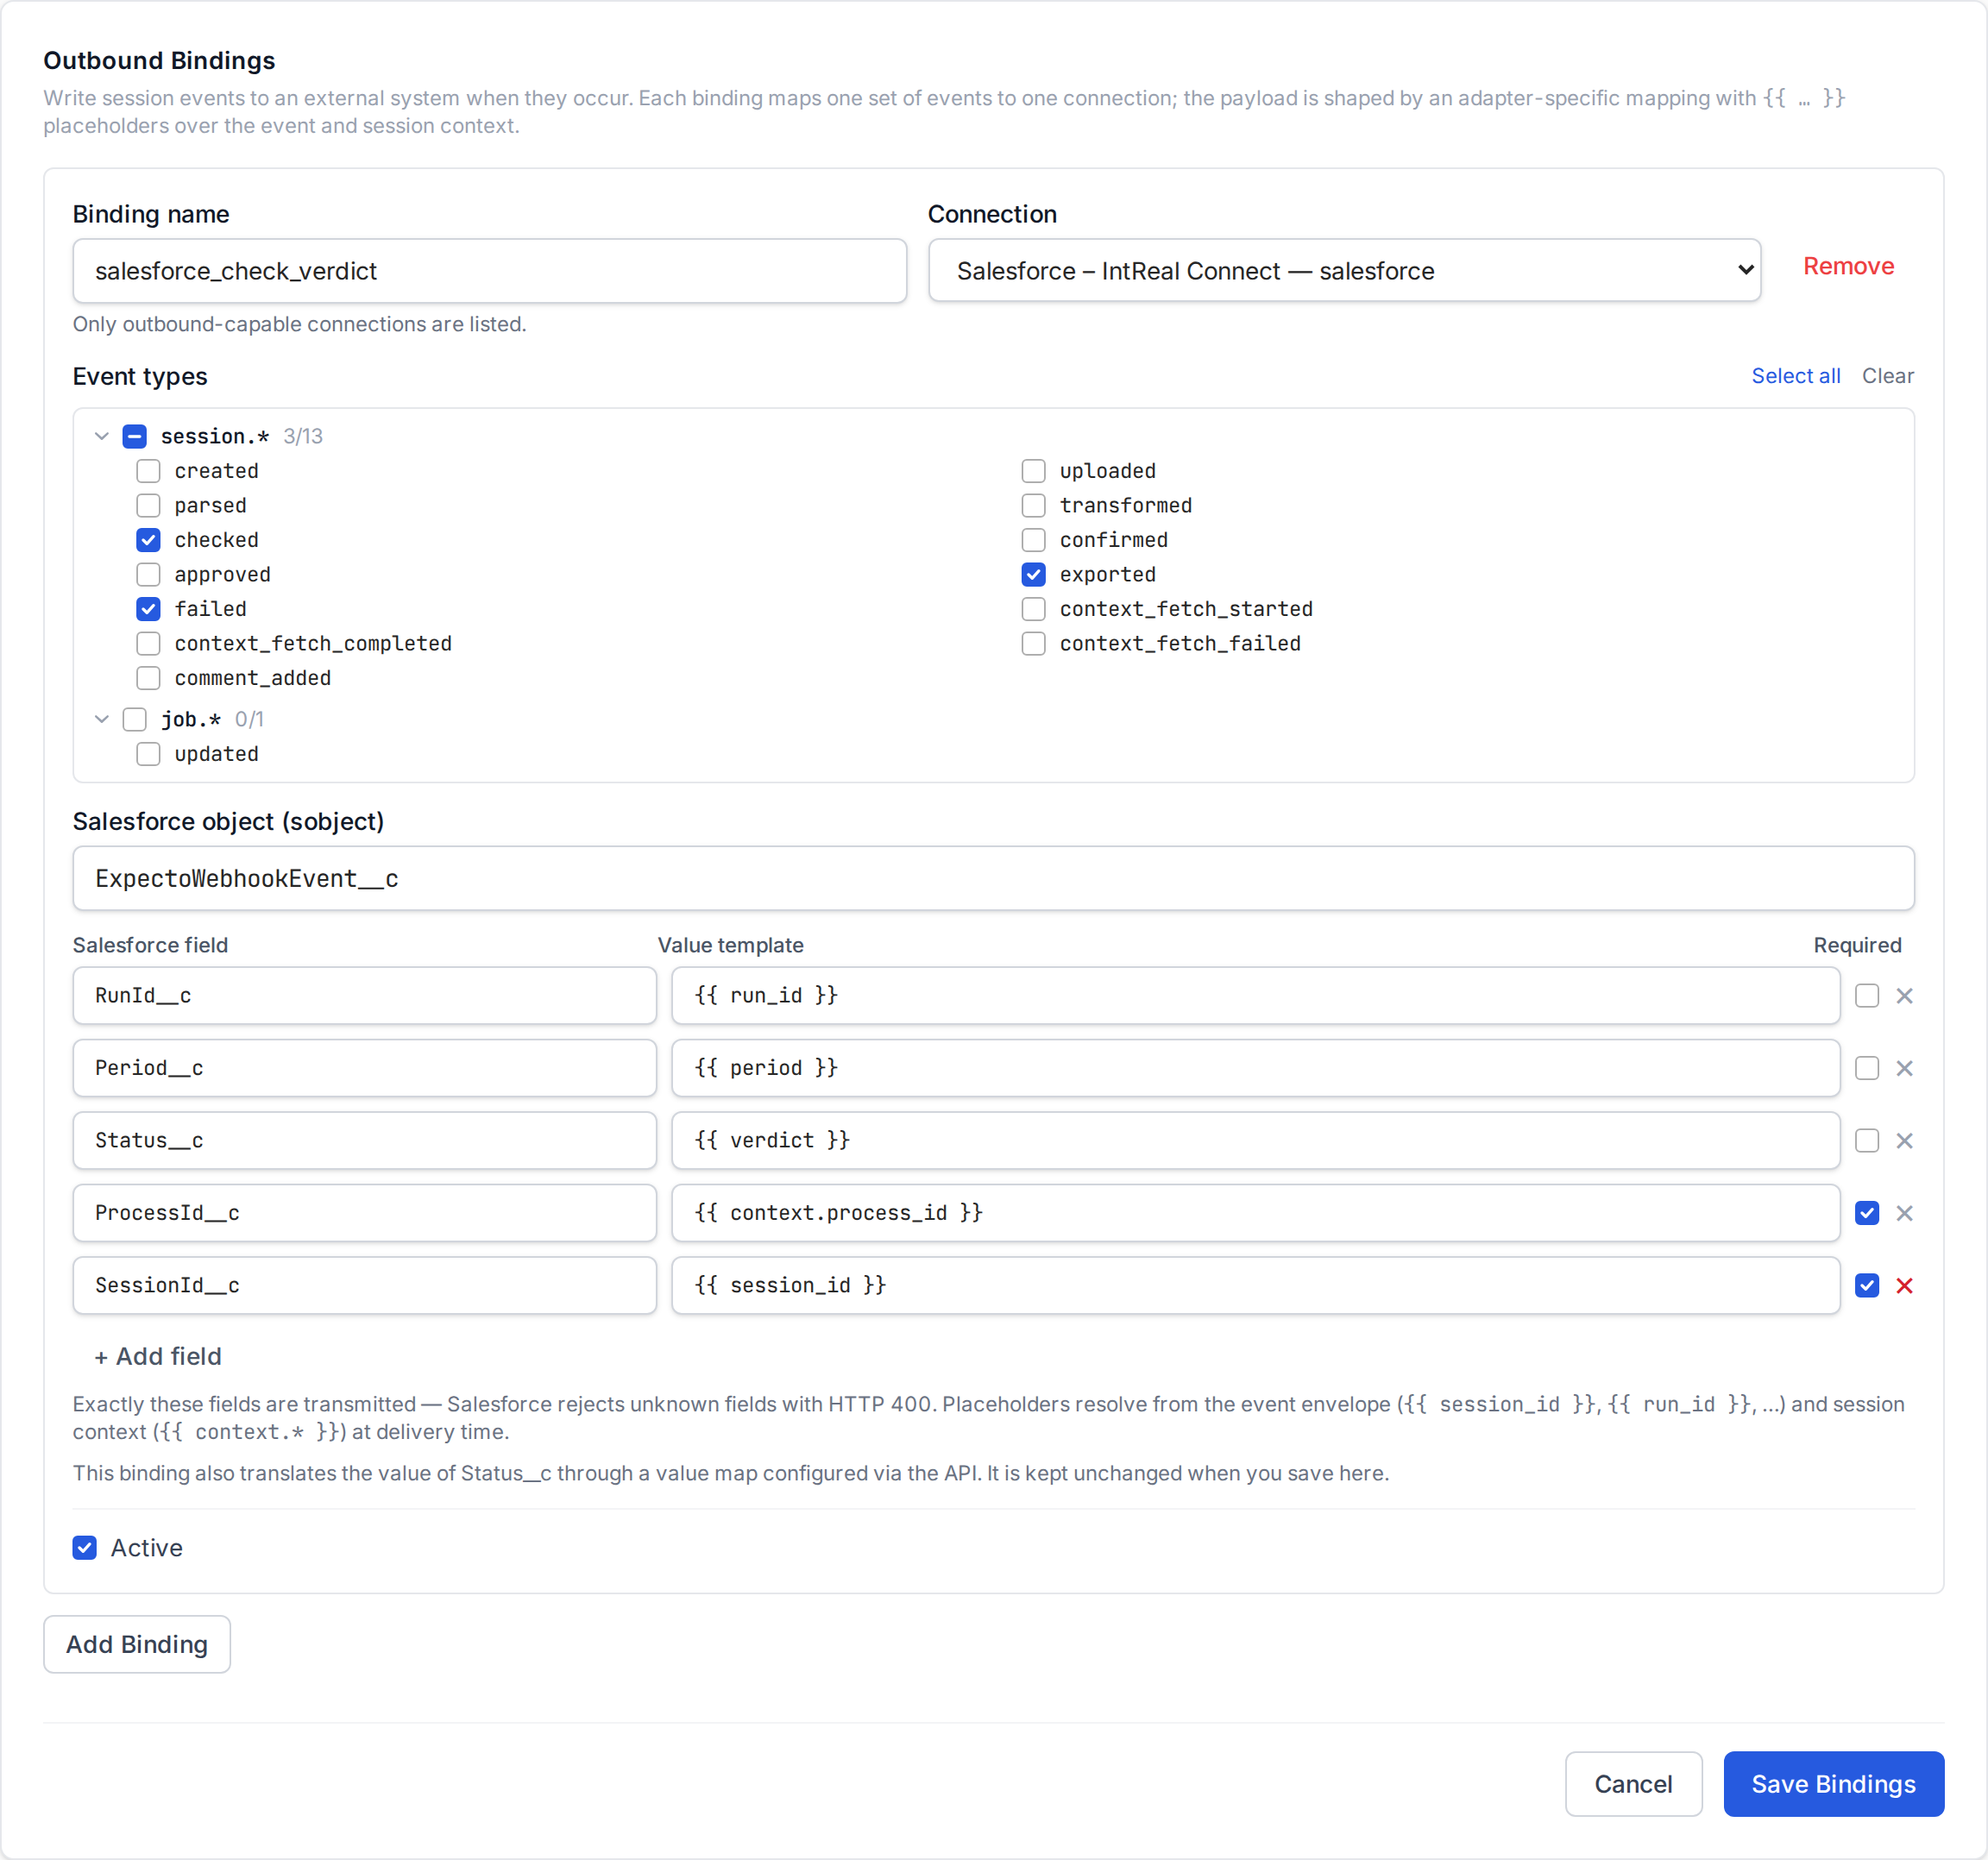Mark RunId__c as required
The image size is (1988, 1860).
click(x=1867, y=996)
